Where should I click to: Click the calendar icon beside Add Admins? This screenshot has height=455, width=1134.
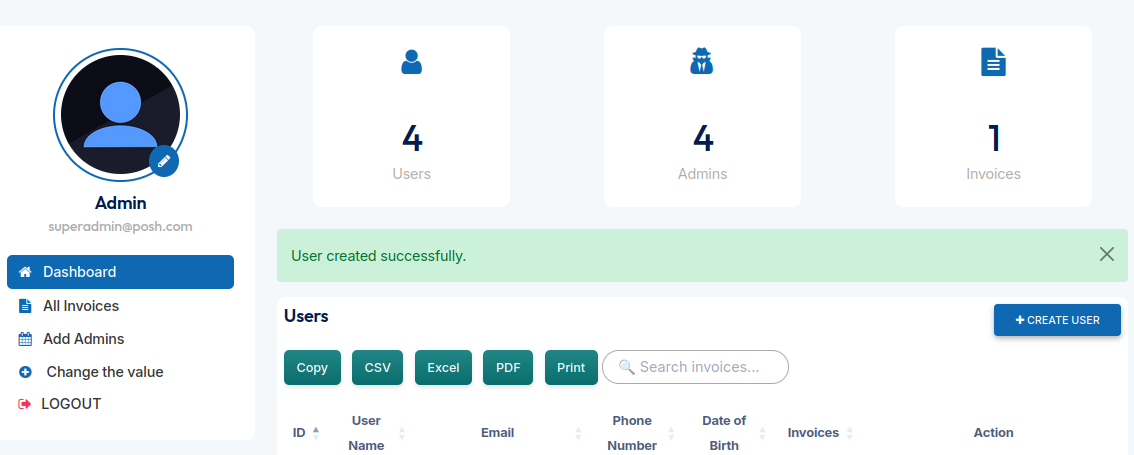(x=26, y=339)
